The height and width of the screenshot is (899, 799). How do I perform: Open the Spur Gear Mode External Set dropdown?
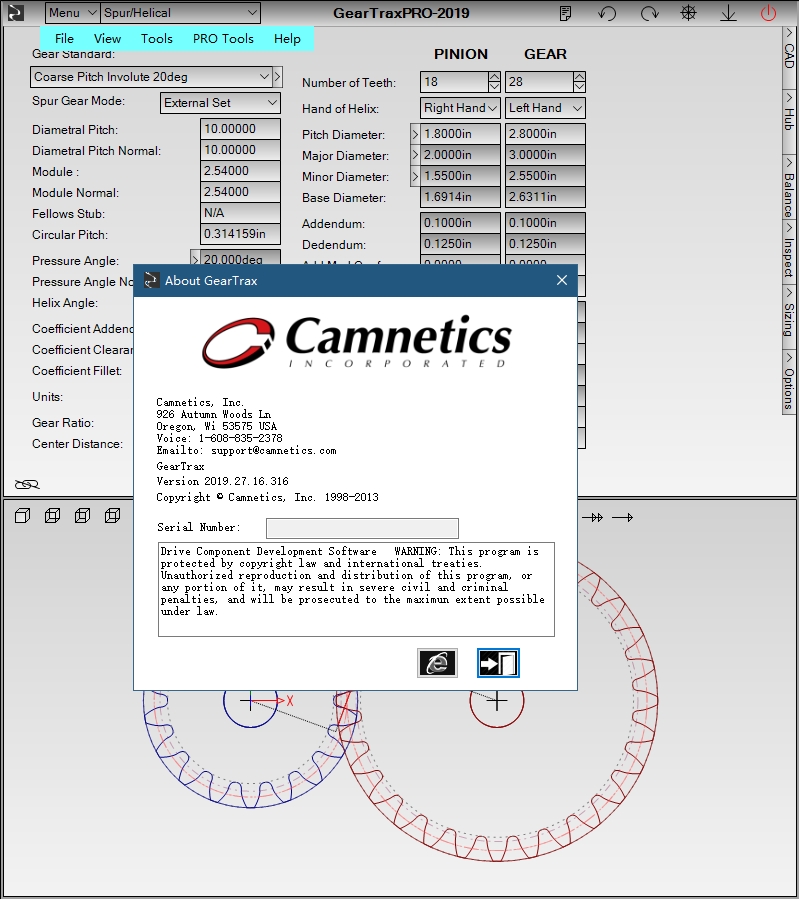220,103
